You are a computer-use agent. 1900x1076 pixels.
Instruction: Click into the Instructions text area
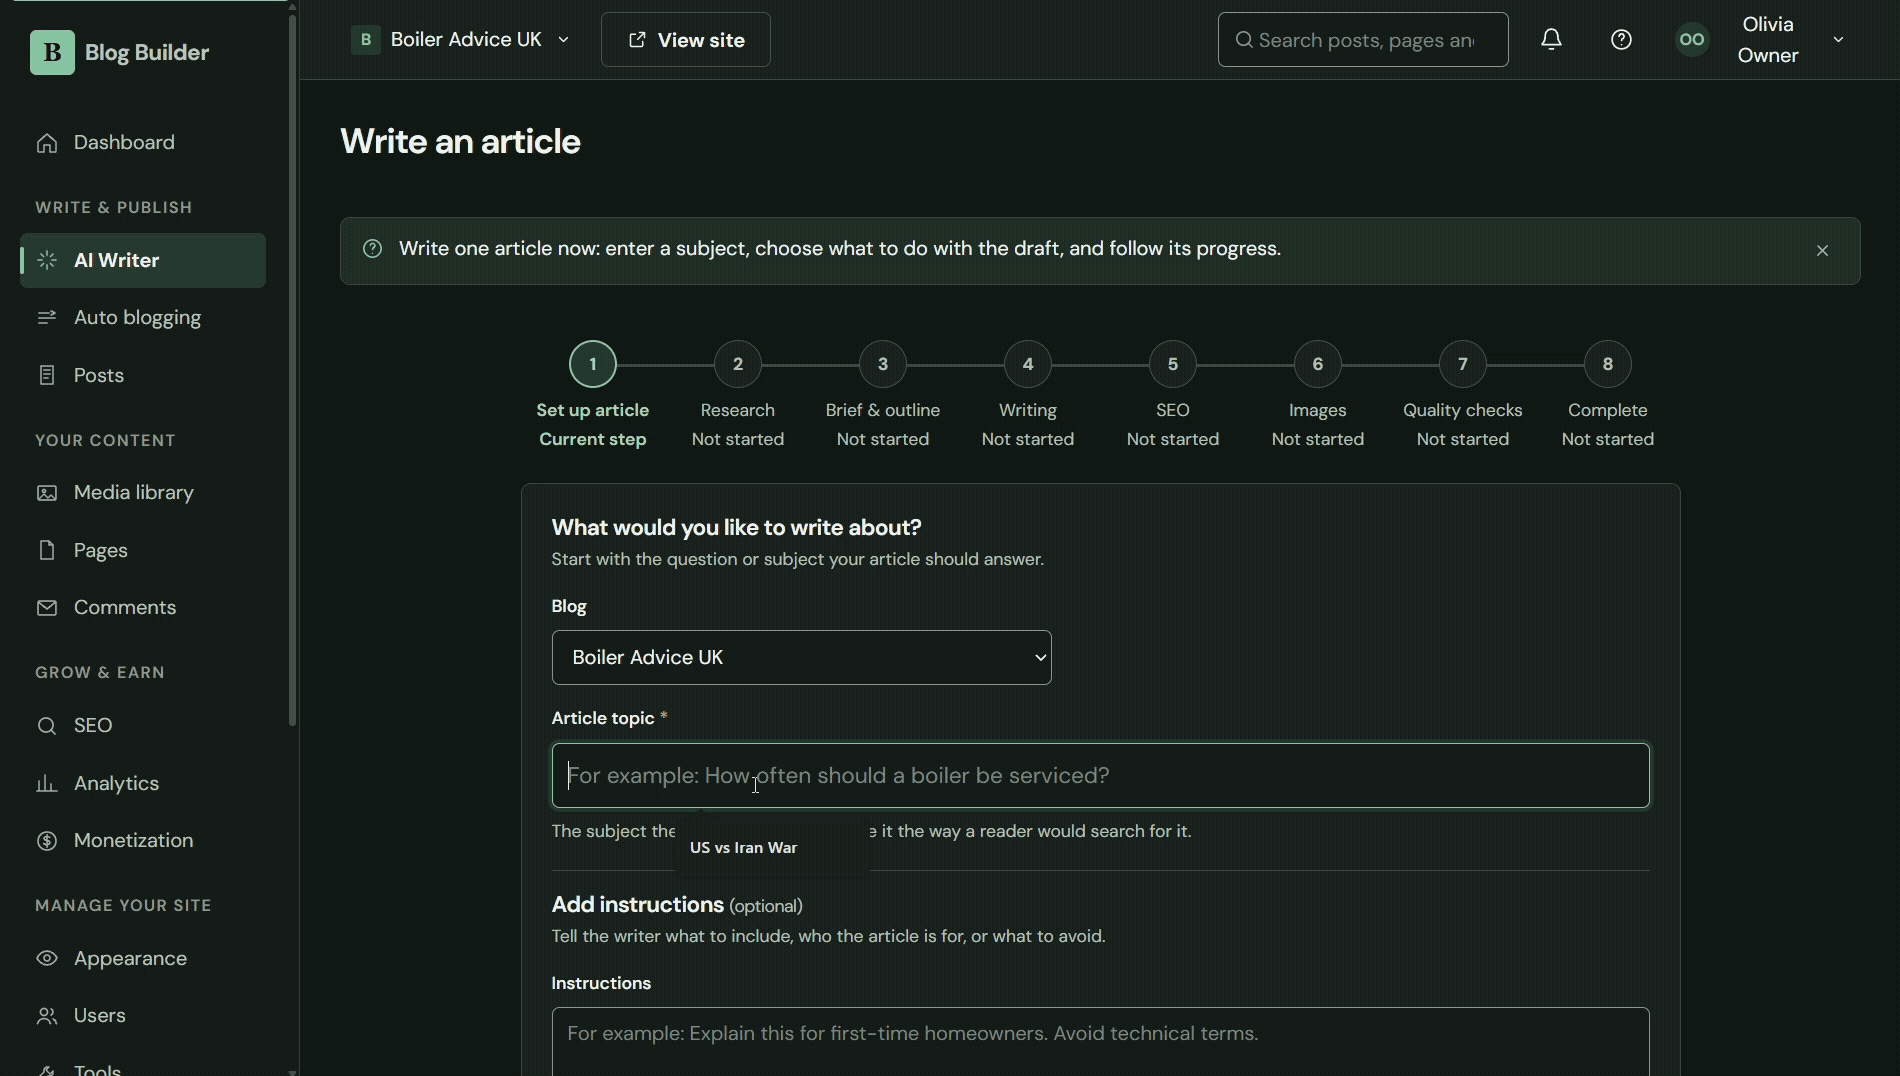coord(1101,1042)
